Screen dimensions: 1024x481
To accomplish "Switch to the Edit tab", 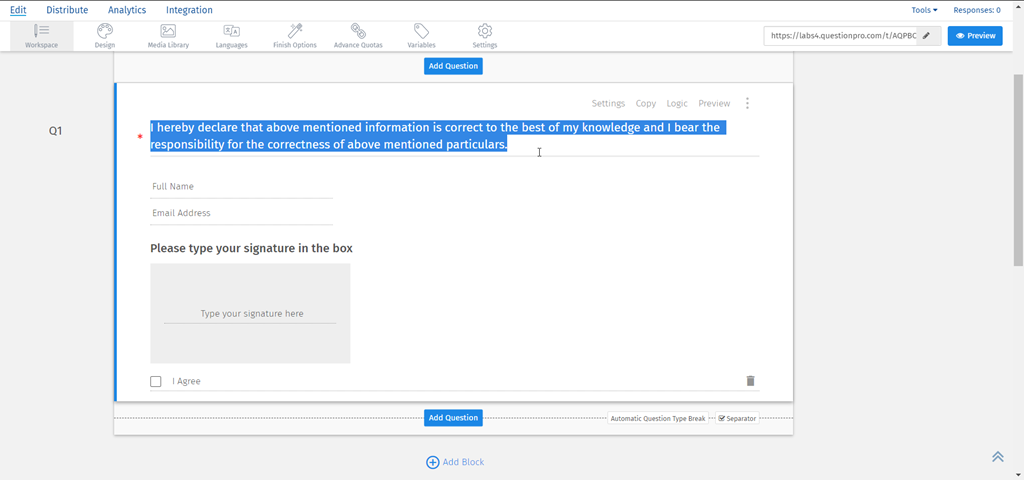I will pyautogui.click(x=18, y=10).
